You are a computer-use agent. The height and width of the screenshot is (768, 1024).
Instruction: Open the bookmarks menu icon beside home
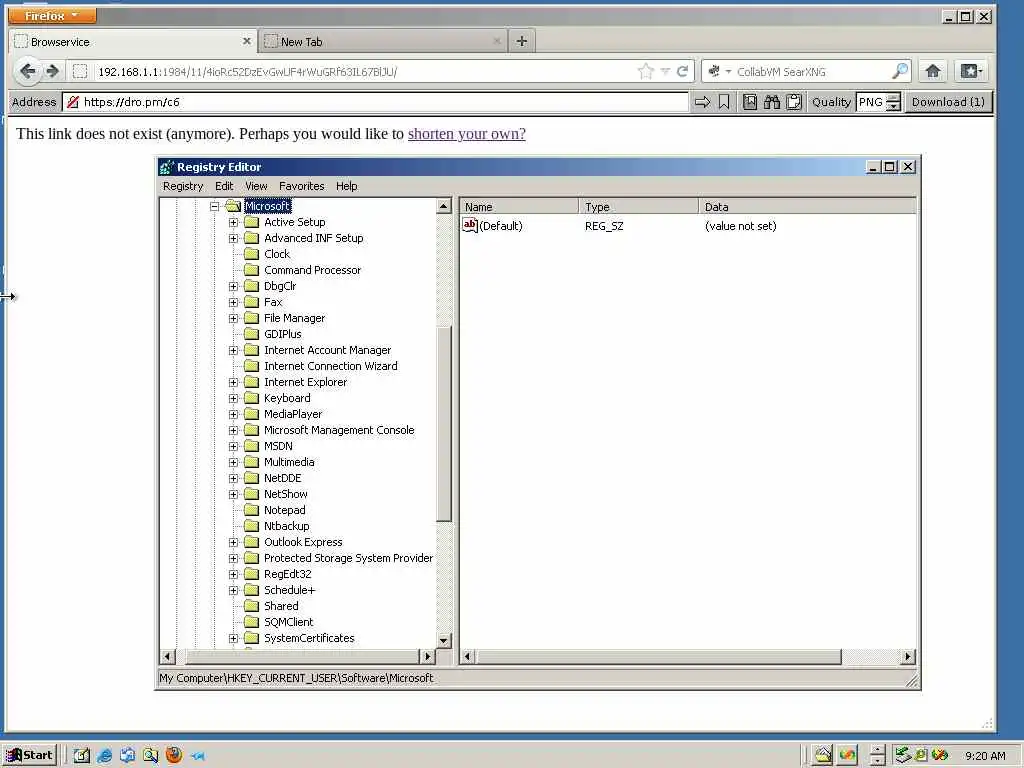pos(971,71)
